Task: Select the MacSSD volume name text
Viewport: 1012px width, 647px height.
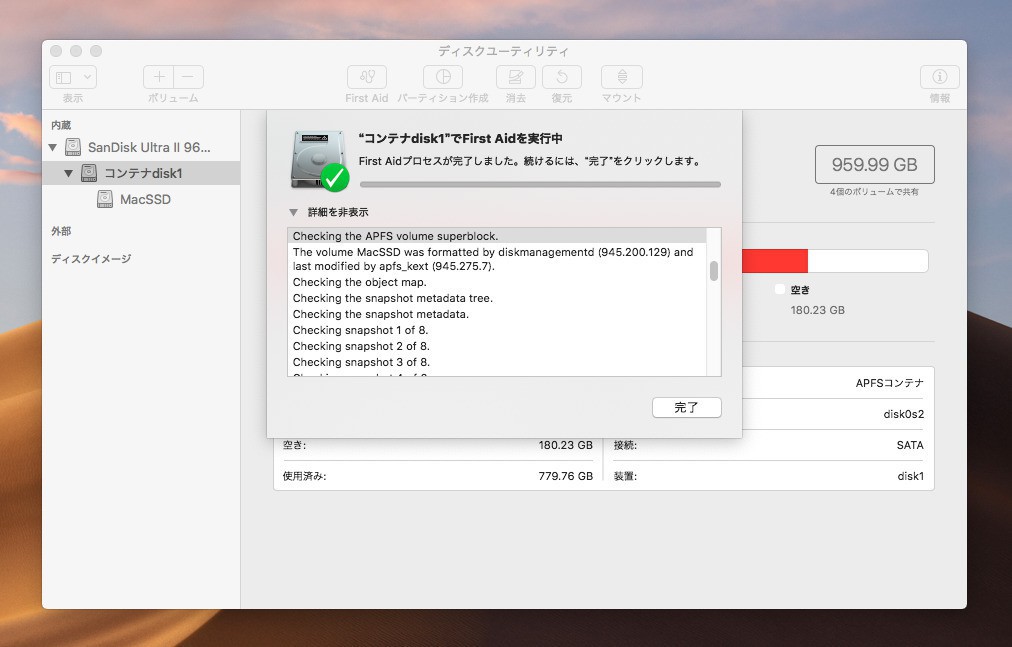Action: [x=145, y=200]
